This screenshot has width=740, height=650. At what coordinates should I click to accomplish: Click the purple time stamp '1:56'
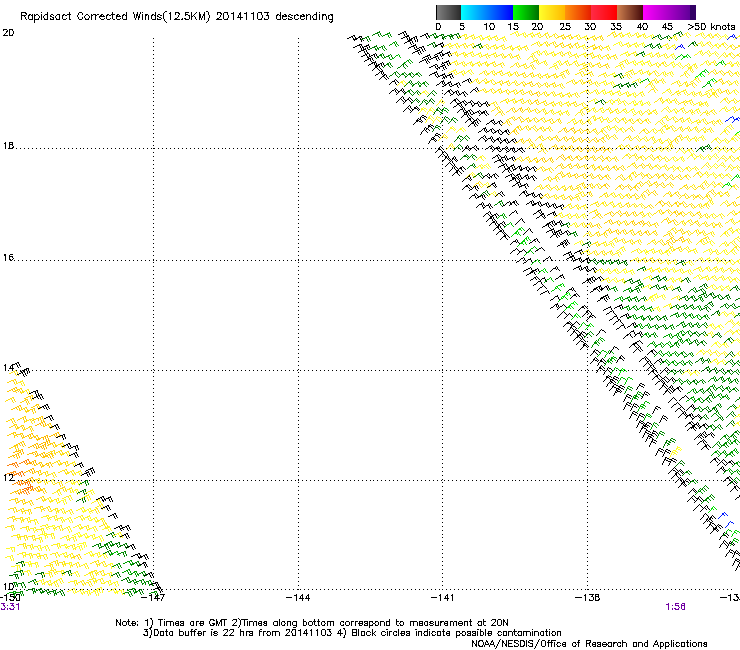[x=675, y=607]
